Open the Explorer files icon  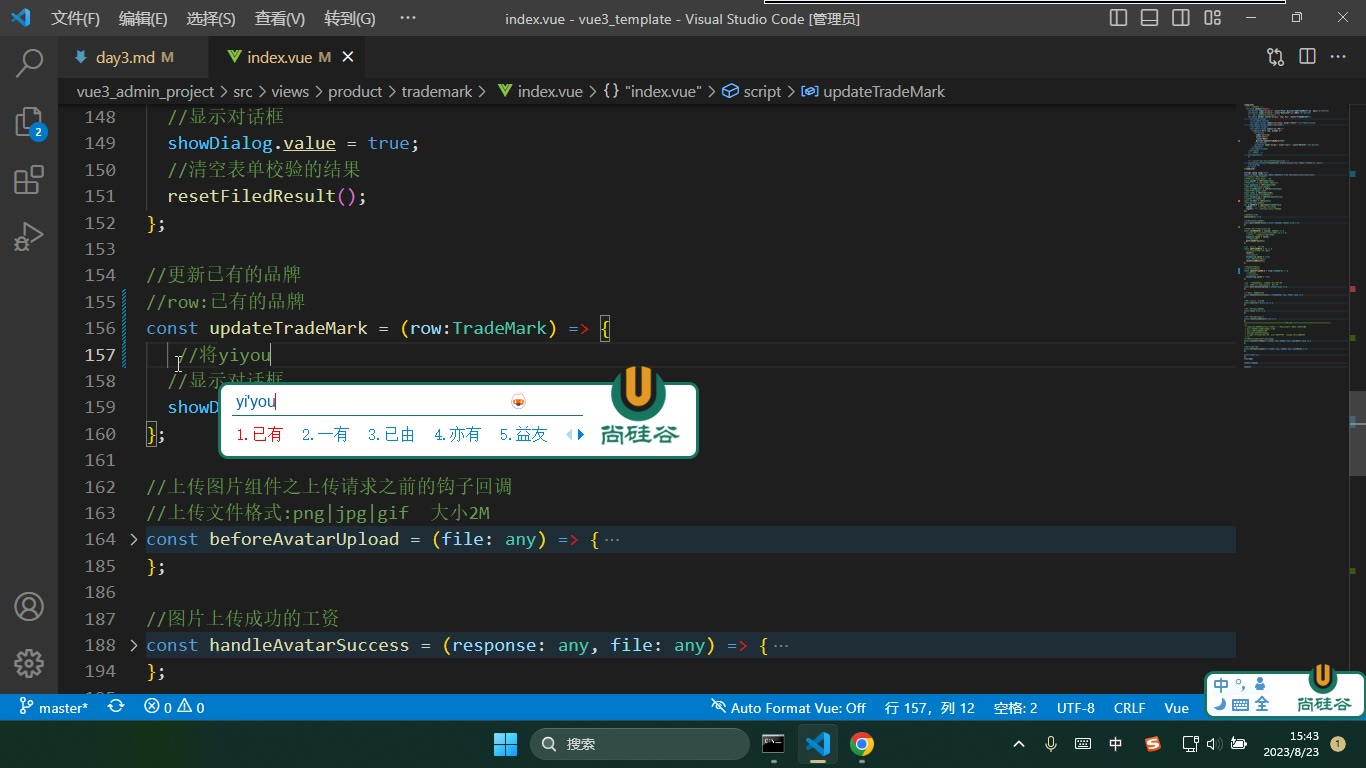[x=29, y=122]
